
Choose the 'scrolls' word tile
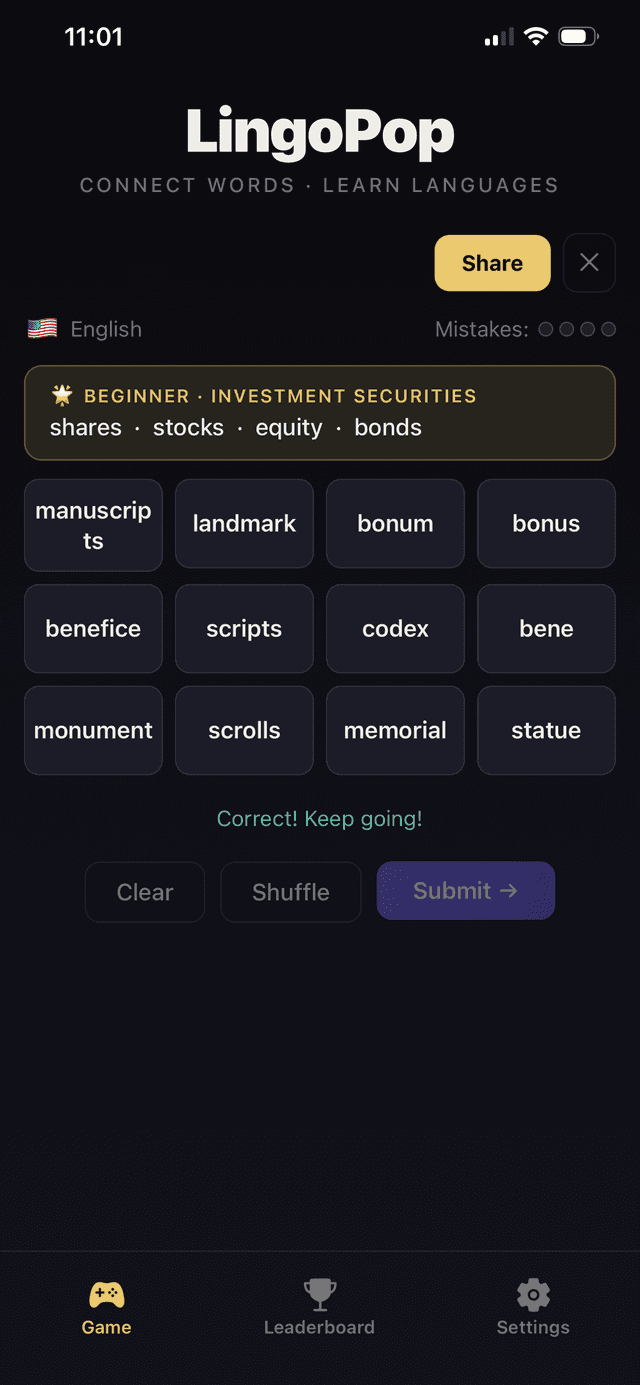pos(244,731)
